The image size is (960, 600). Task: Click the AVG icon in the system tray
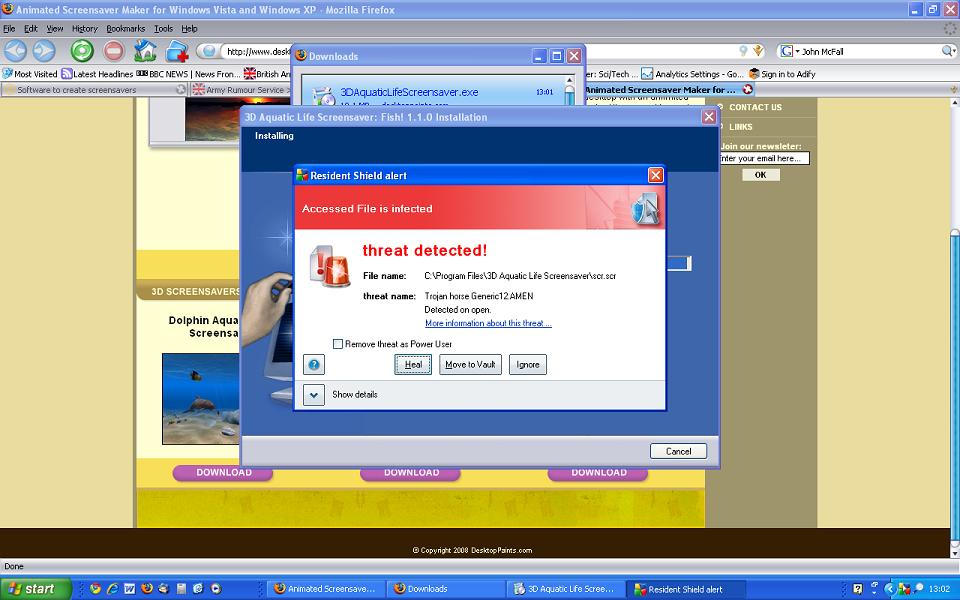tap(905, 589)
